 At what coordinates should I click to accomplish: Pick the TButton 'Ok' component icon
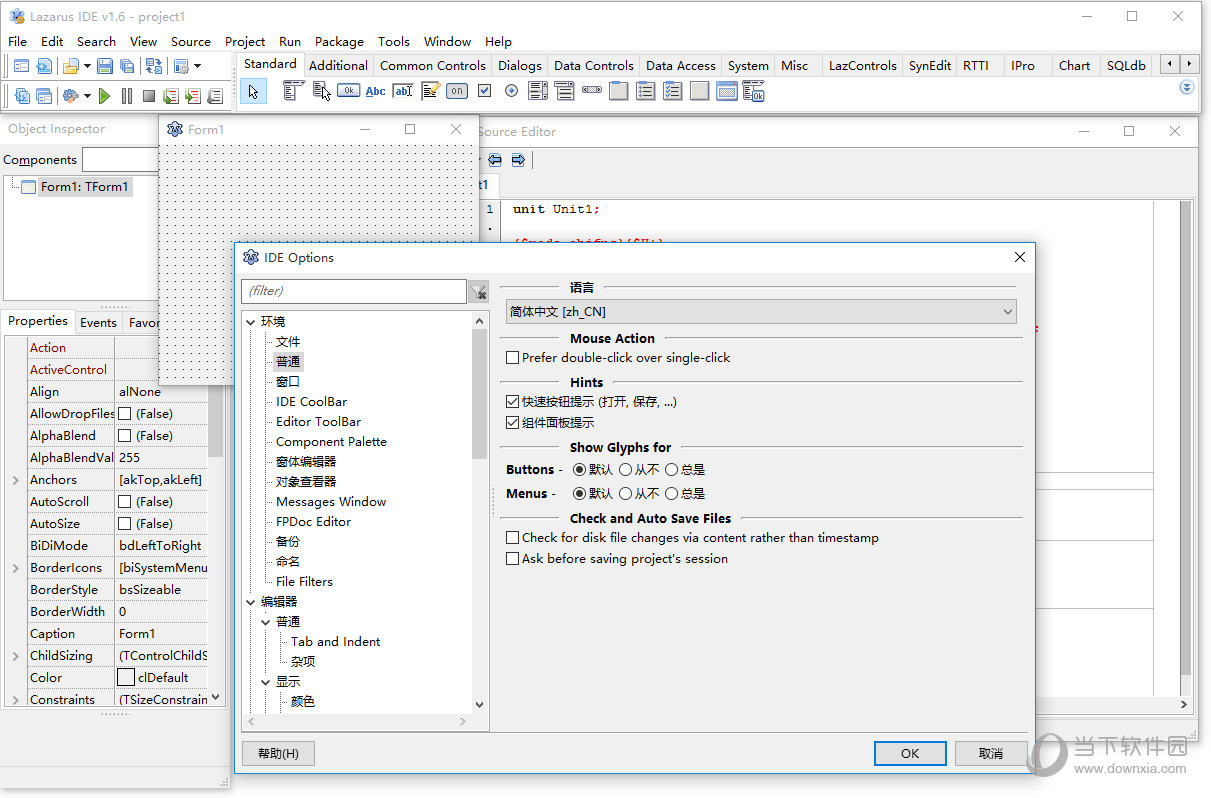click(x=348, y=91)
